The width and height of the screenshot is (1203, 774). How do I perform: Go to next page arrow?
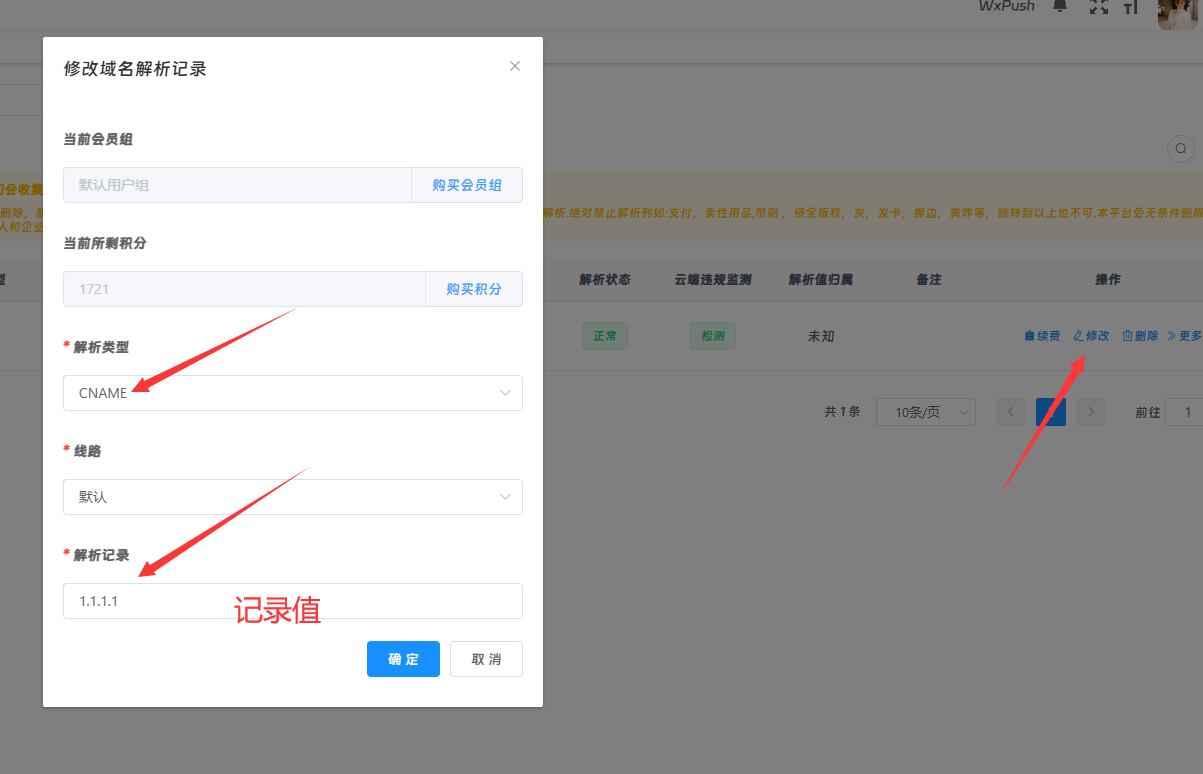pyautogui.click(x=1091, y=412)
